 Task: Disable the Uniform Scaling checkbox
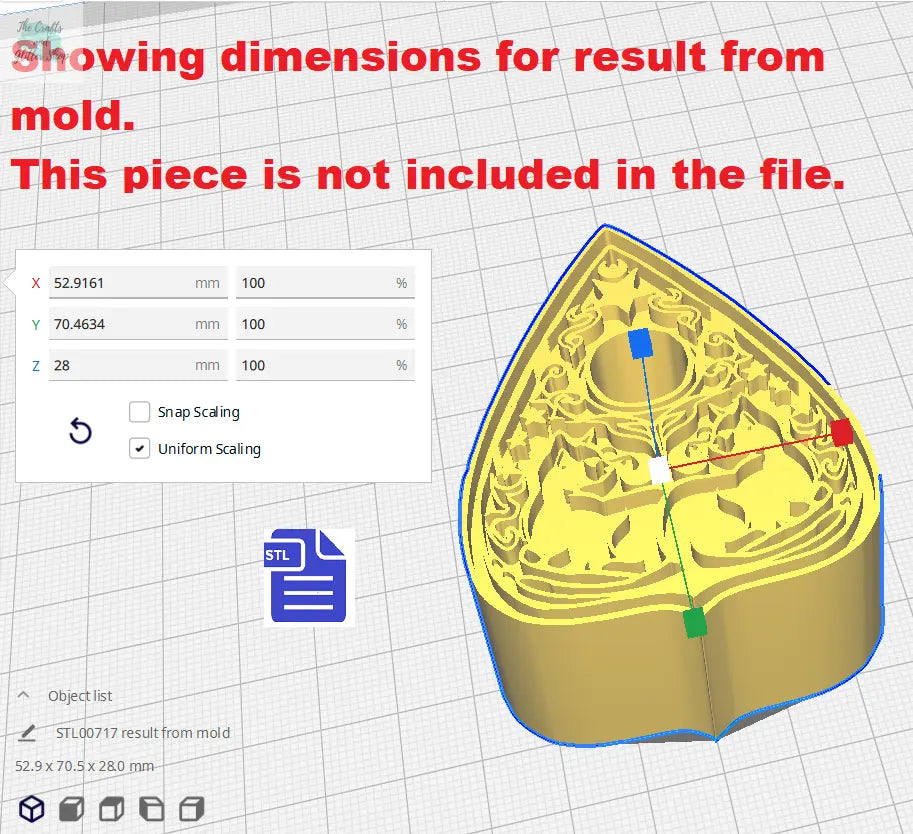[x=140, y=449]
